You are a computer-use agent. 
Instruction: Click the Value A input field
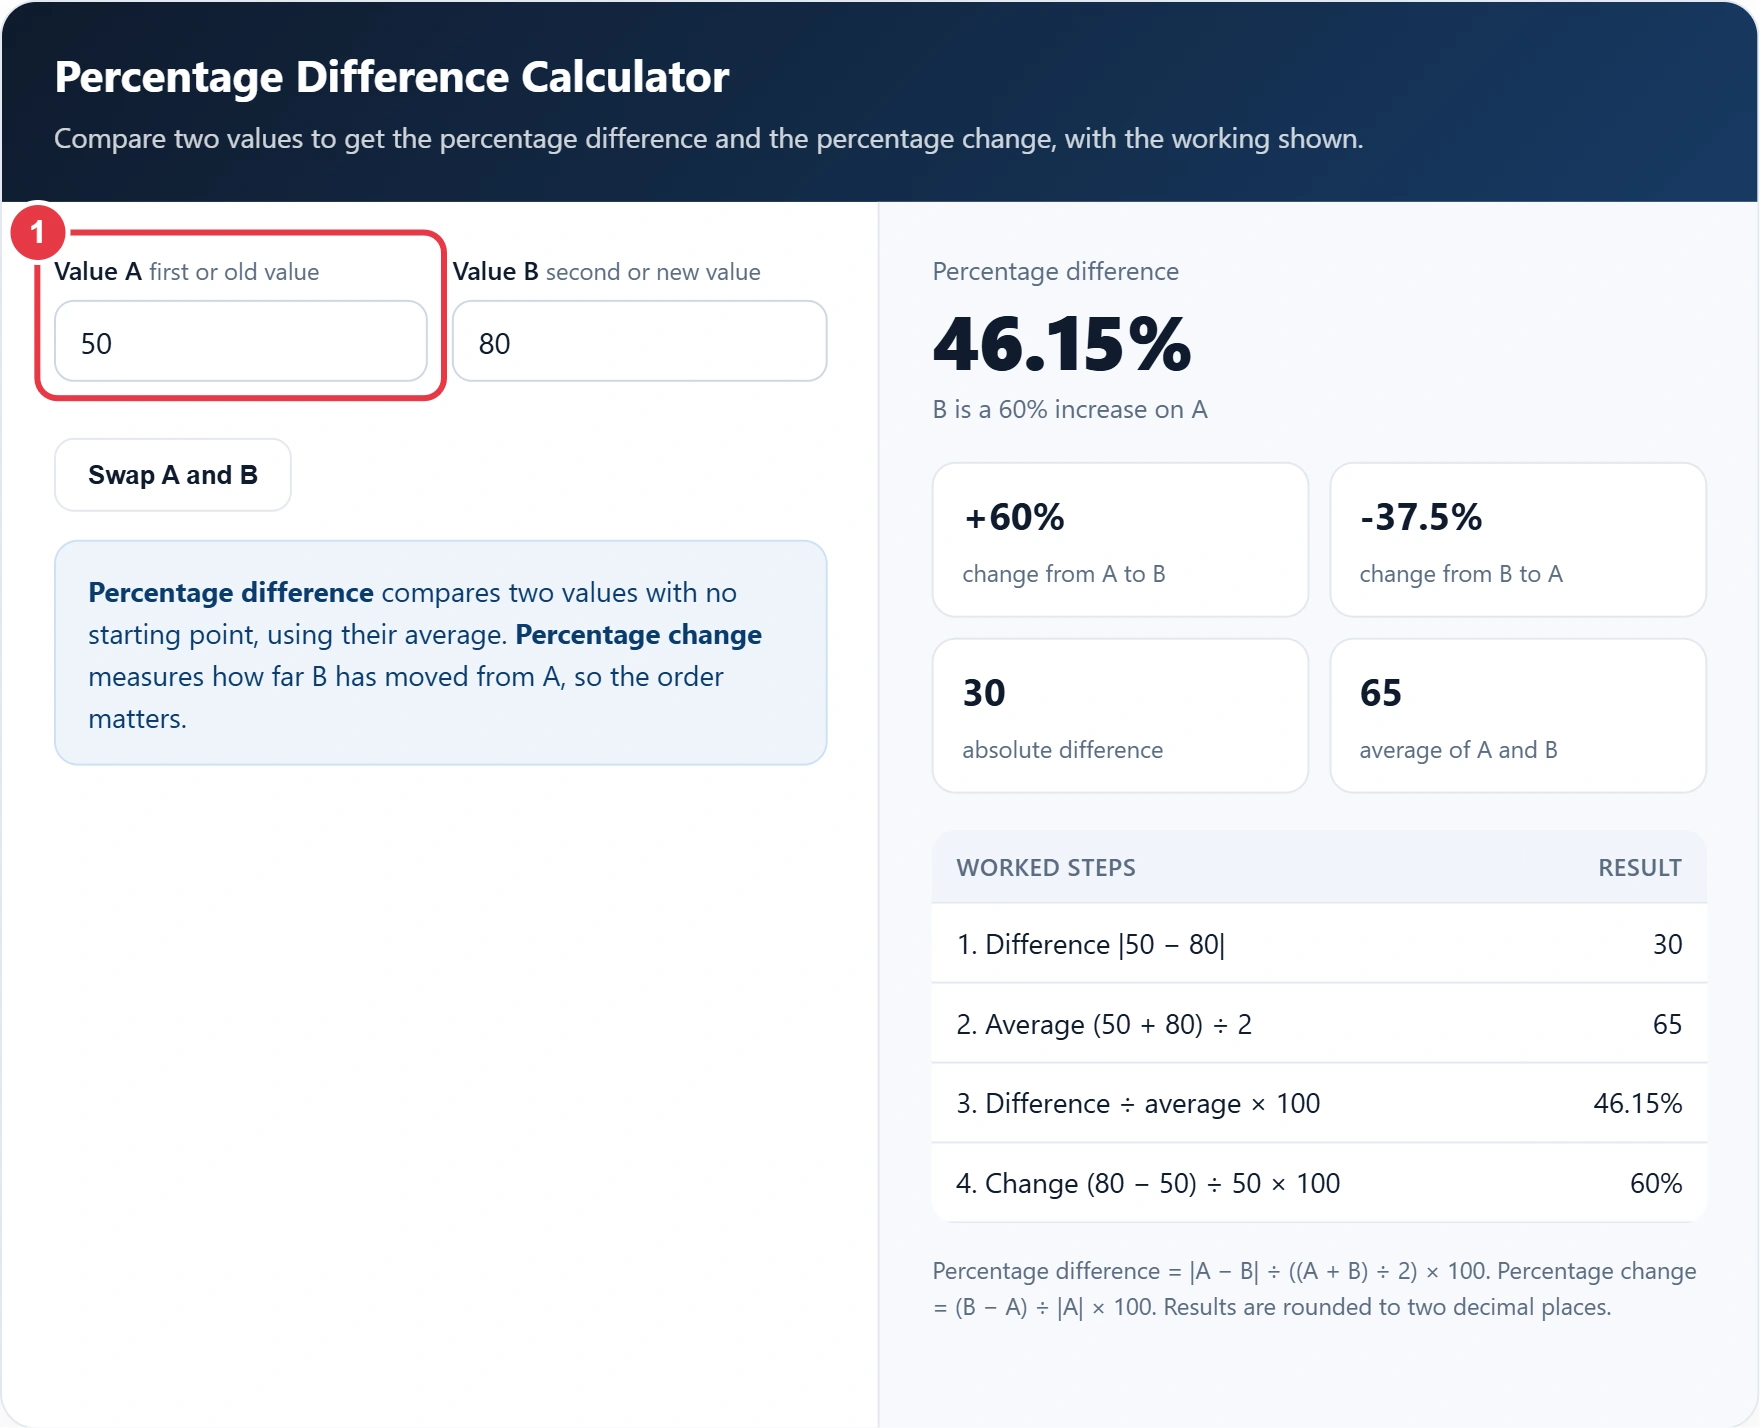tap(241, 341)
